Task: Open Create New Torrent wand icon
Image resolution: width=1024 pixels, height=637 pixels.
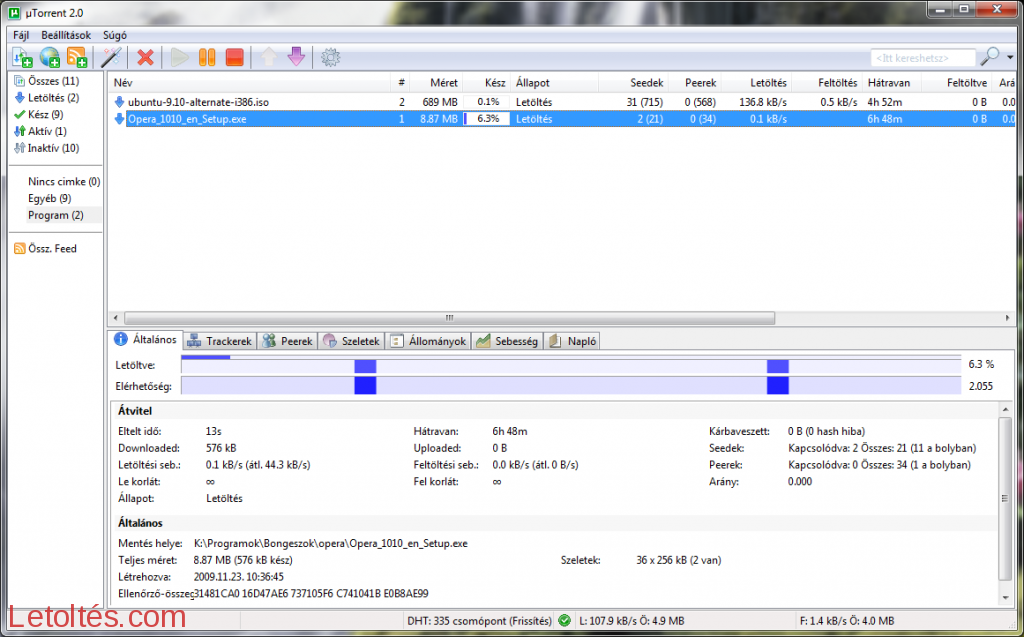Action: (111, 57)
